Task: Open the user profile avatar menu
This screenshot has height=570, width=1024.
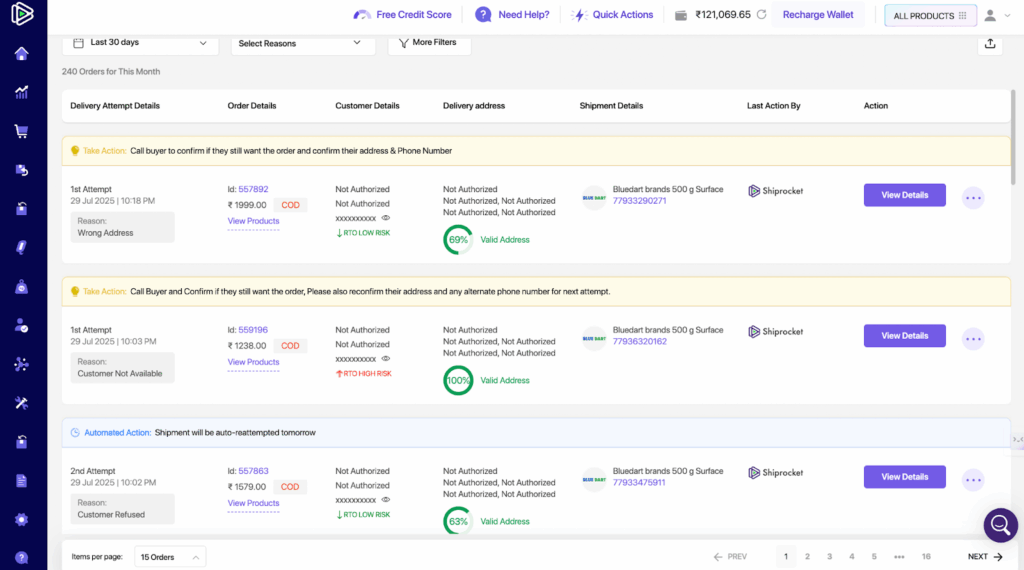Action: pos(991,15)
